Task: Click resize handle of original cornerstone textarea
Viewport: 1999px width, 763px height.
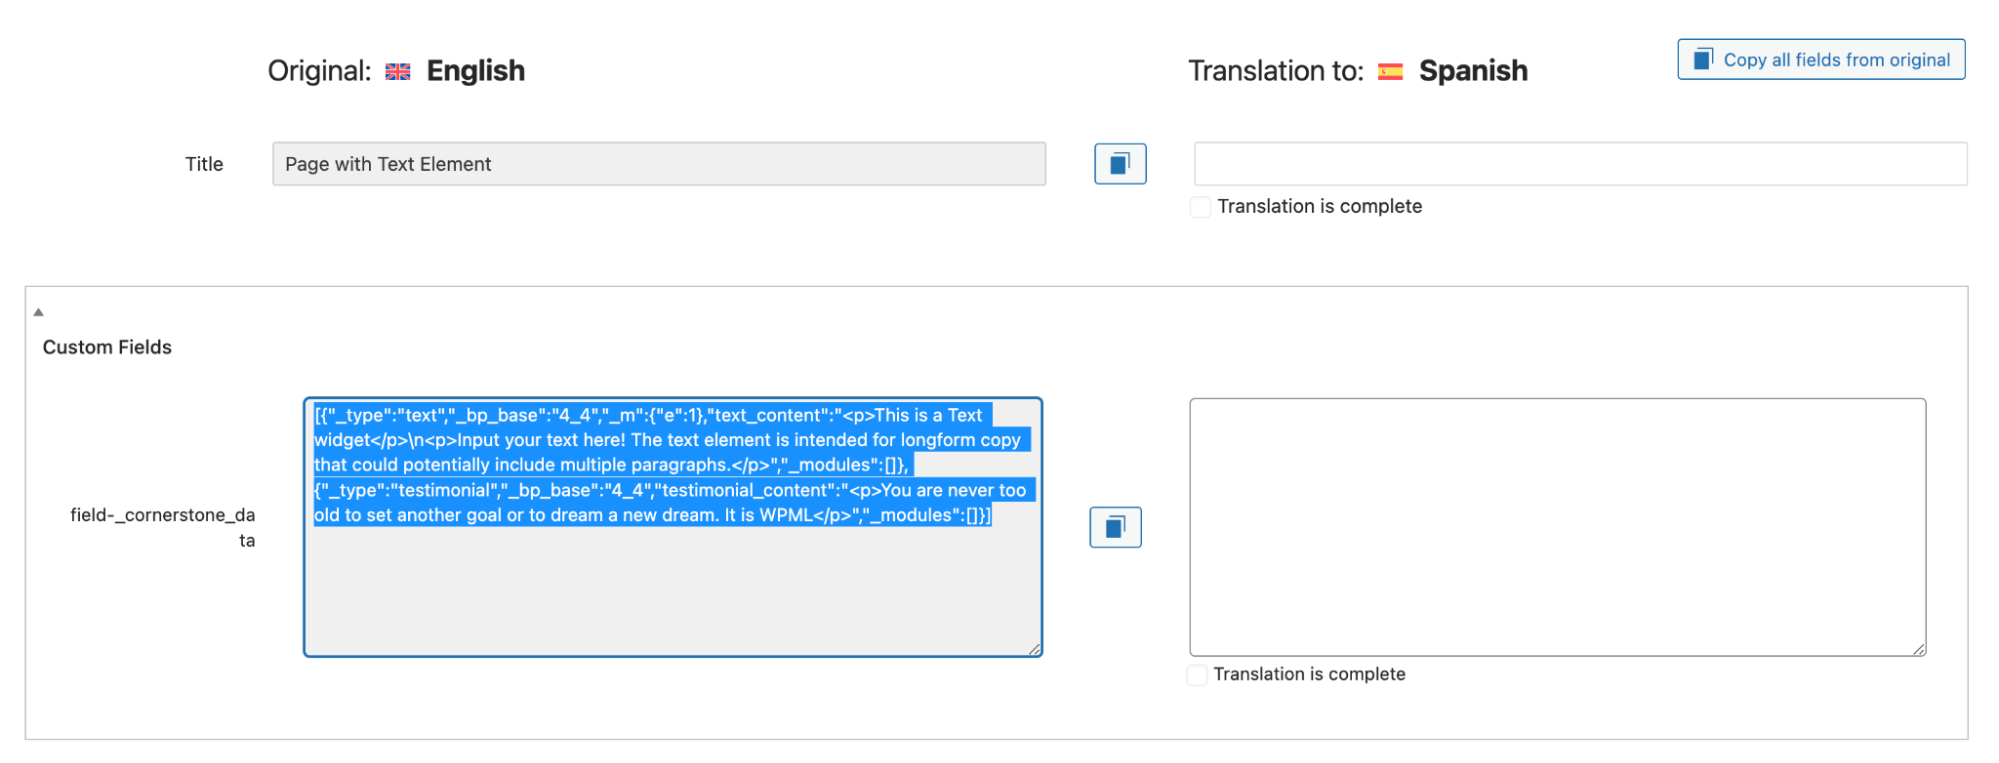Action: click(x=1035, y=650)
